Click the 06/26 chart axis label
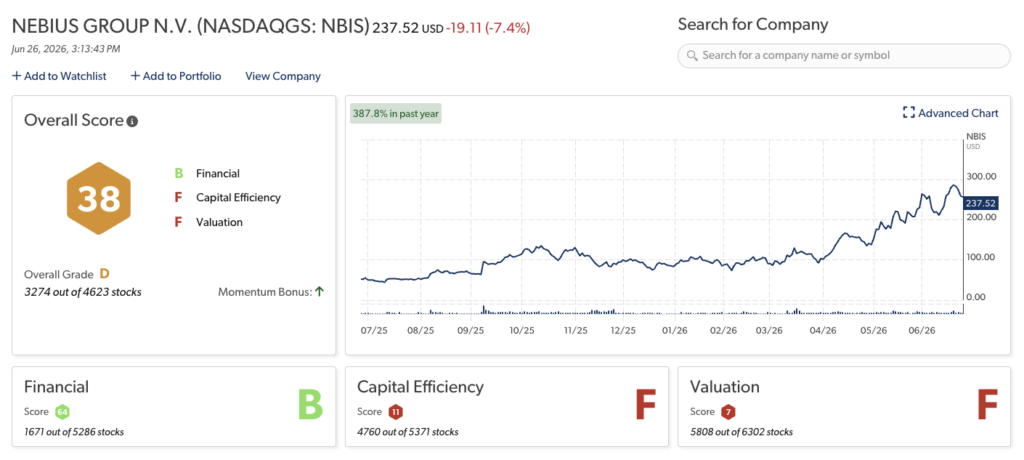Image resolution: width=1024 pixels, height=460 pixels. point(922,331)
